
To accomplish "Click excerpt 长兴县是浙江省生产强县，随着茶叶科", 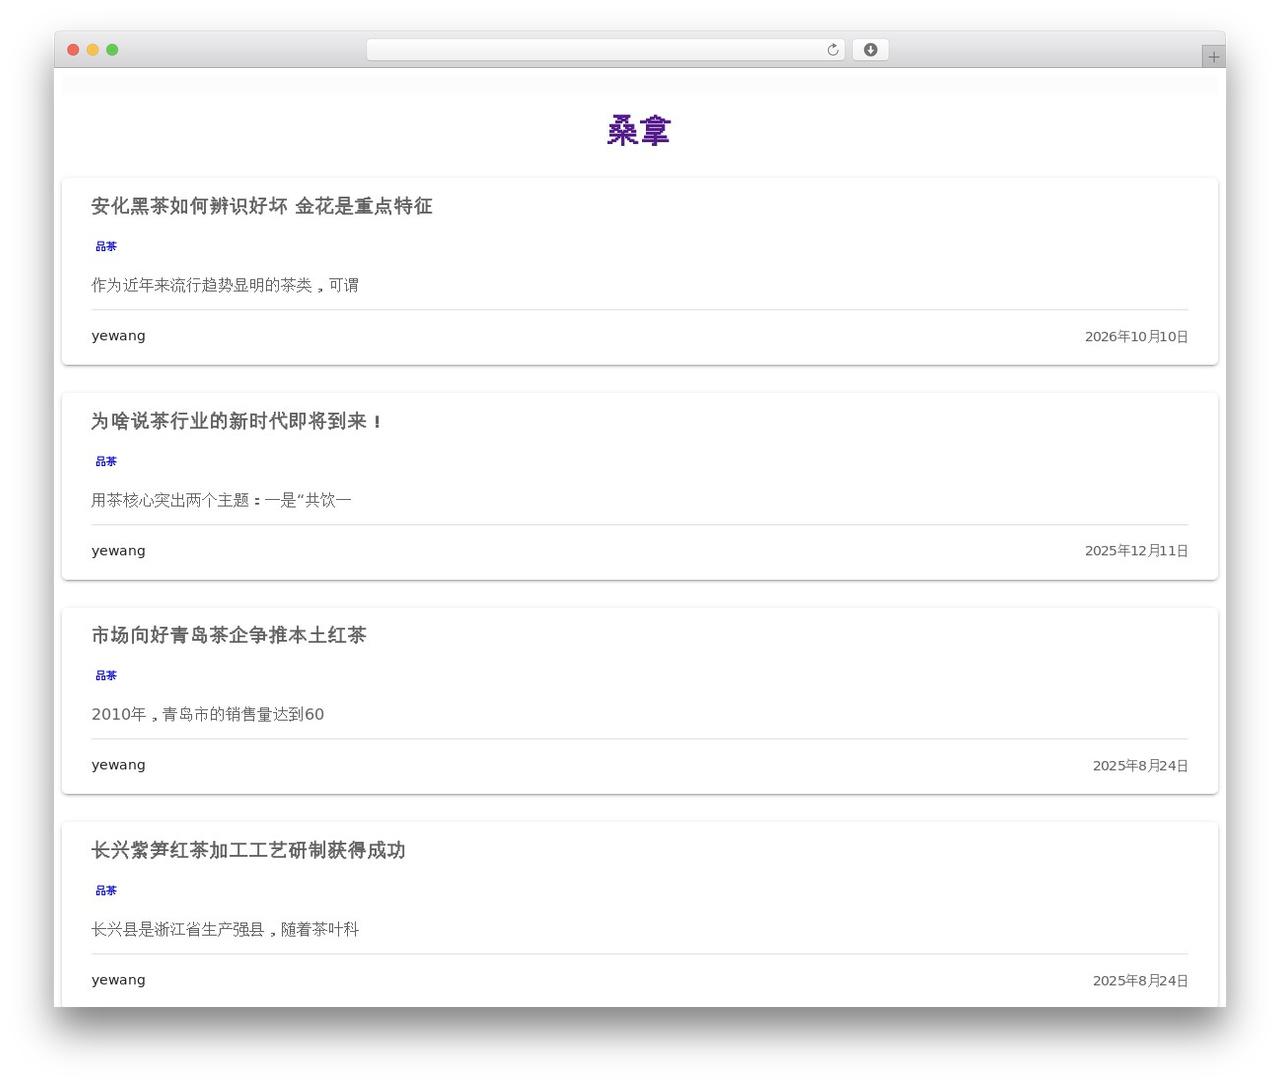I will [225, 929].
